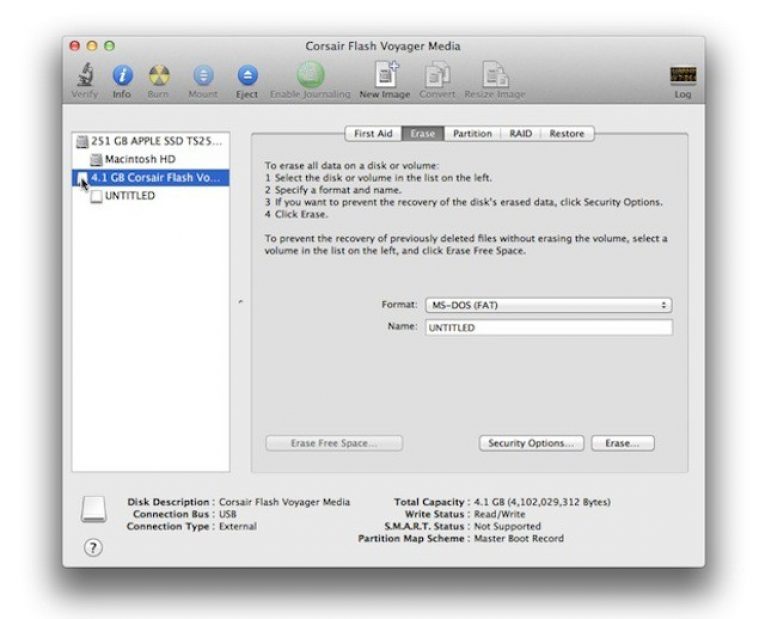The width and height of the screenshot is (765, 619).
Task: Click the Erase Free Space button
Action: click(x=334, y=443)
